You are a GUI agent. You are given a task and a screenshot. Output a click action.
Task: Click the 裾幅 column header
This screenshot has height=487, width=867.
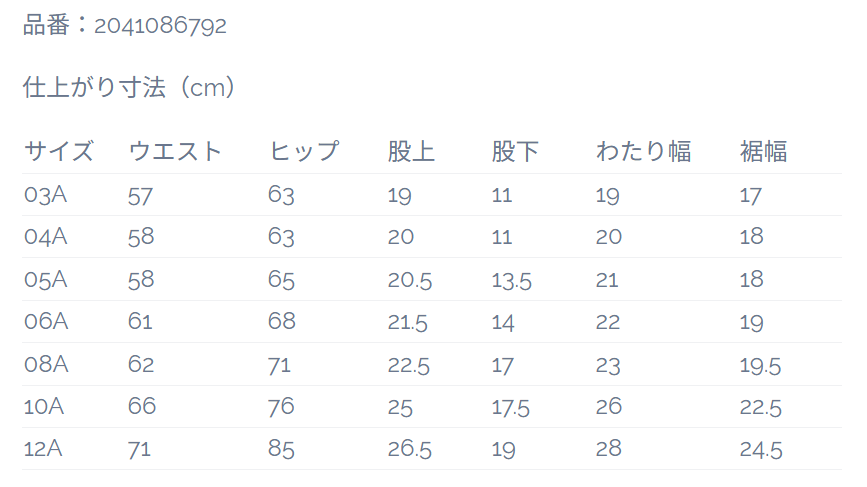click(x=763, y=151)
